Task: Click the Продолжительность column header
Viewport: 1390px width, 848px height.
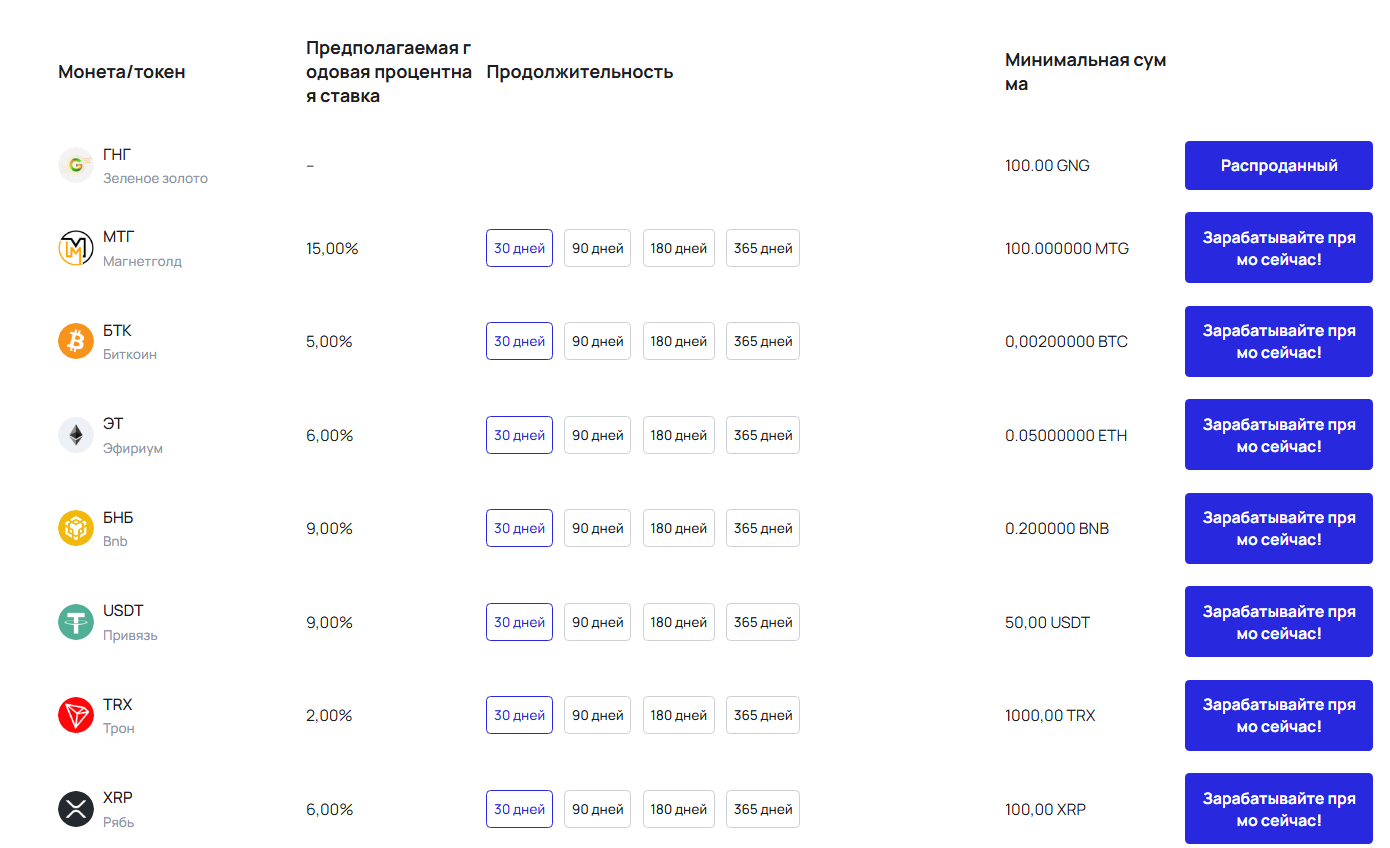Action: pyautogui.click(x=579, y=72)
